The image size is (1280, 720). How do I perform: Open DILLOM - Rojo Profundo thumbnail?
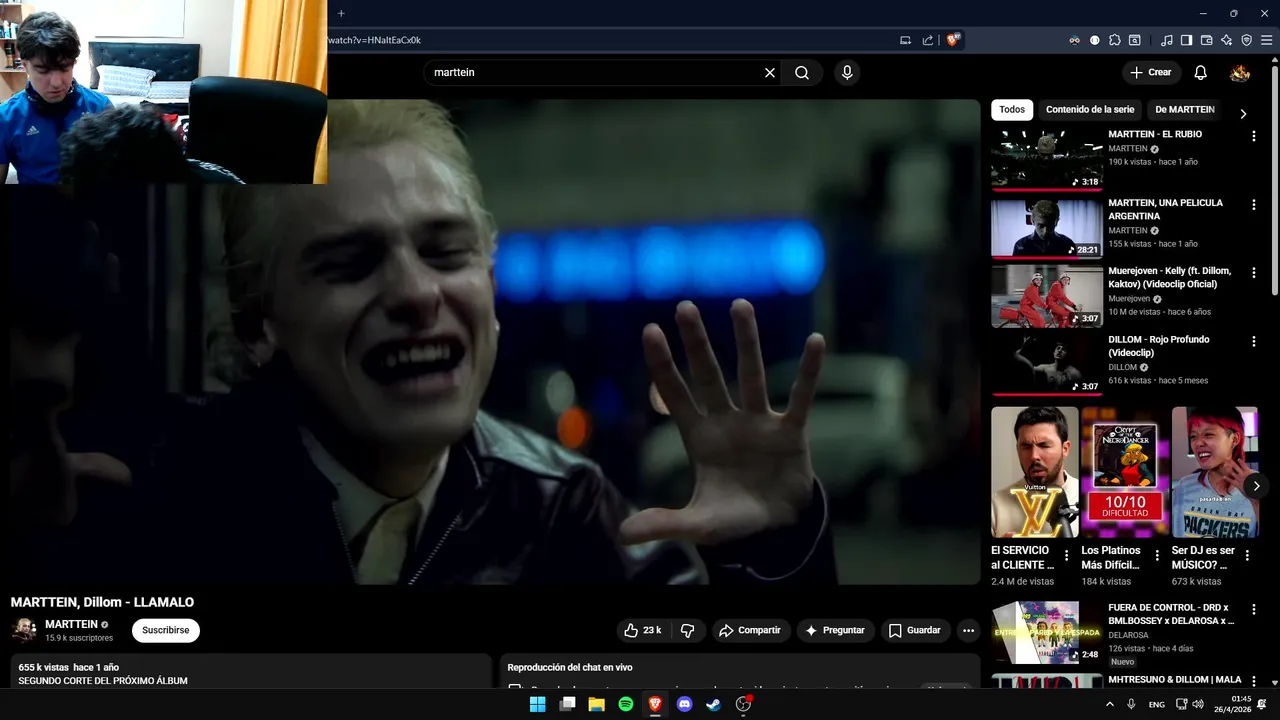point(1046,365)
